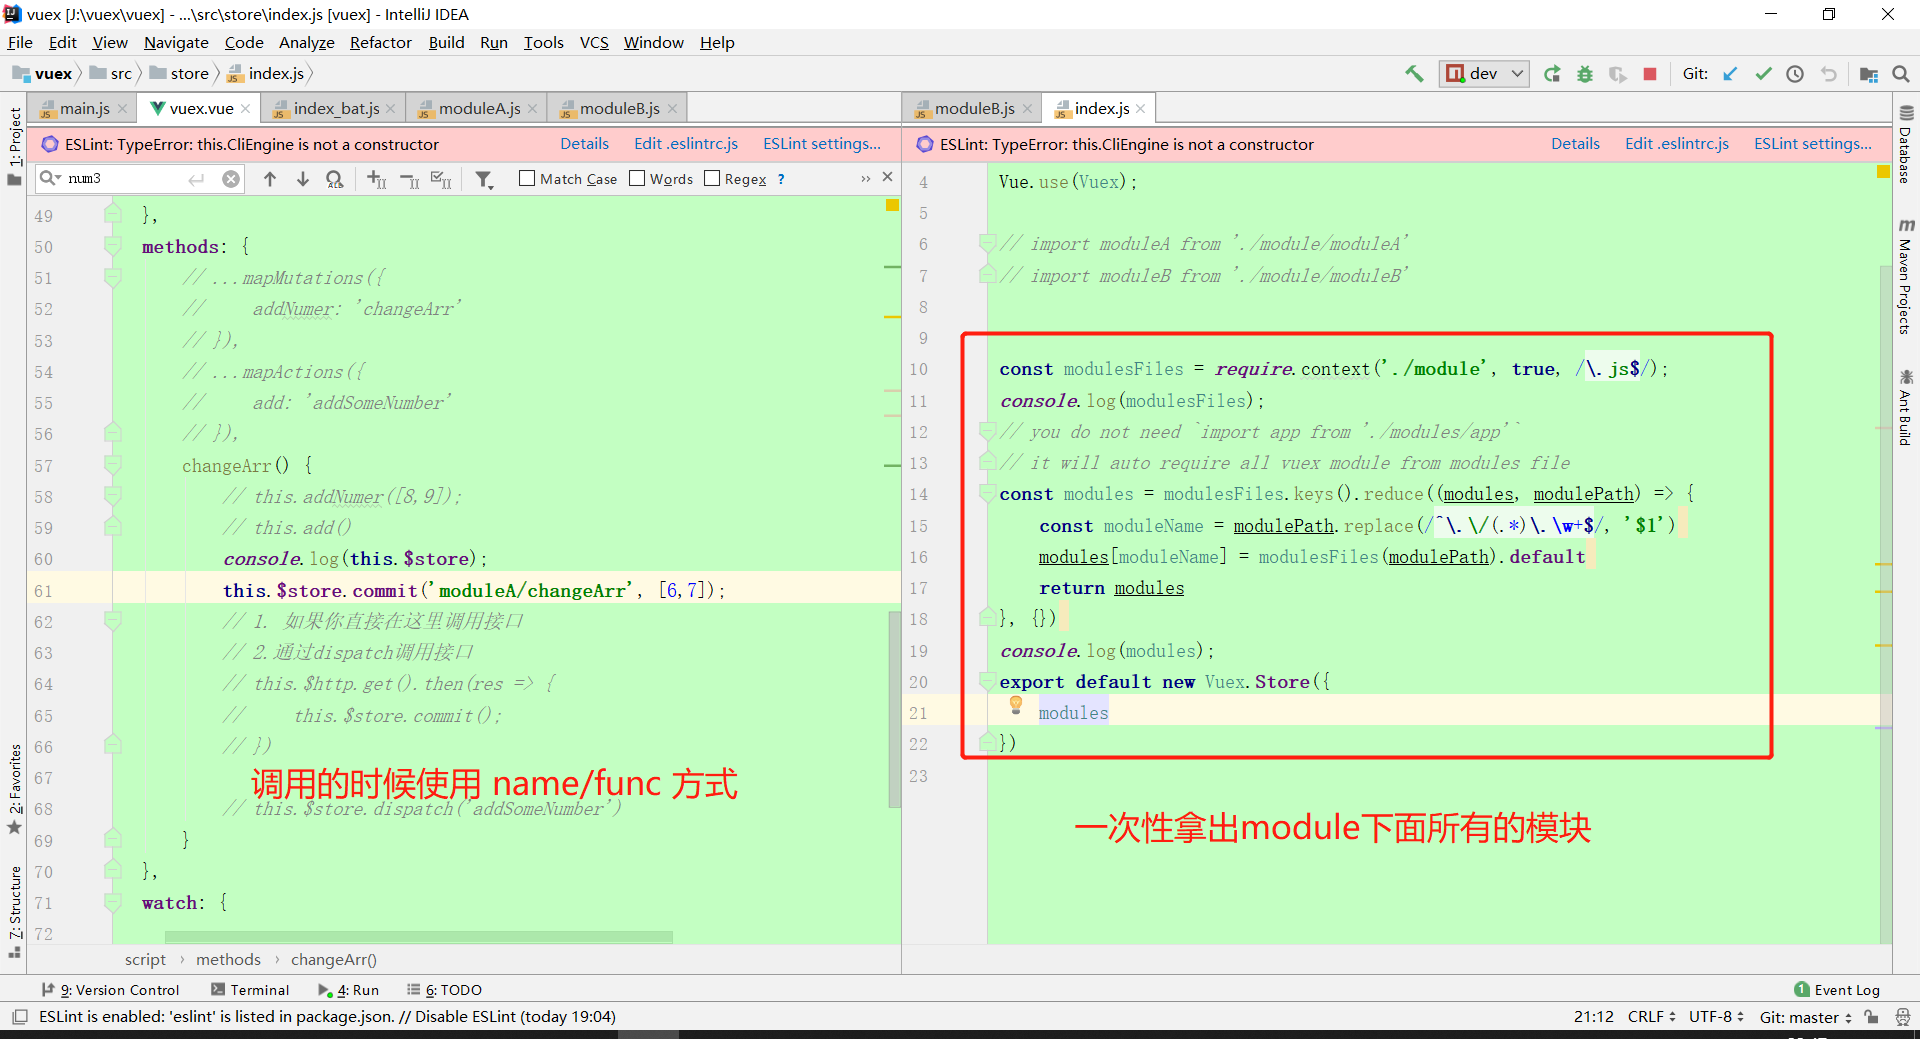Open search filter dropdown funnel
This screenshot has height=1039, width=1920.
click(484, 179)
